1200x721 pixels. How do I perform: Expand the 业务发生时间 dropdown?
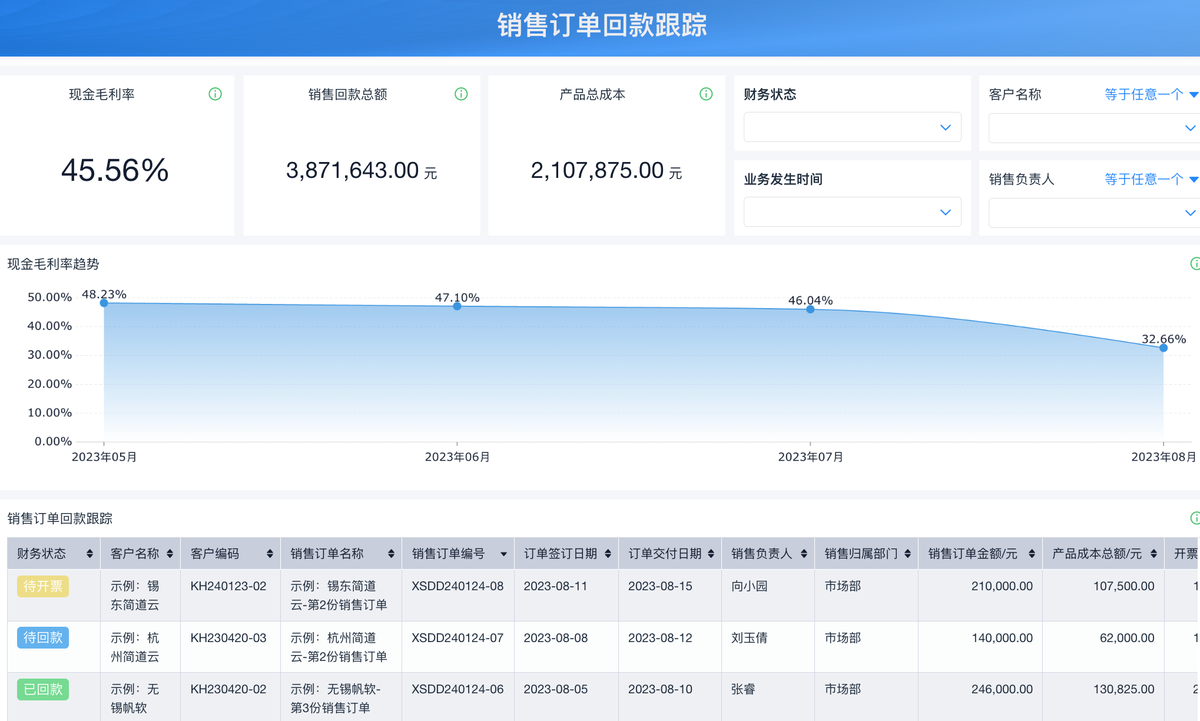pyautogui.click(x=852, y=212)
